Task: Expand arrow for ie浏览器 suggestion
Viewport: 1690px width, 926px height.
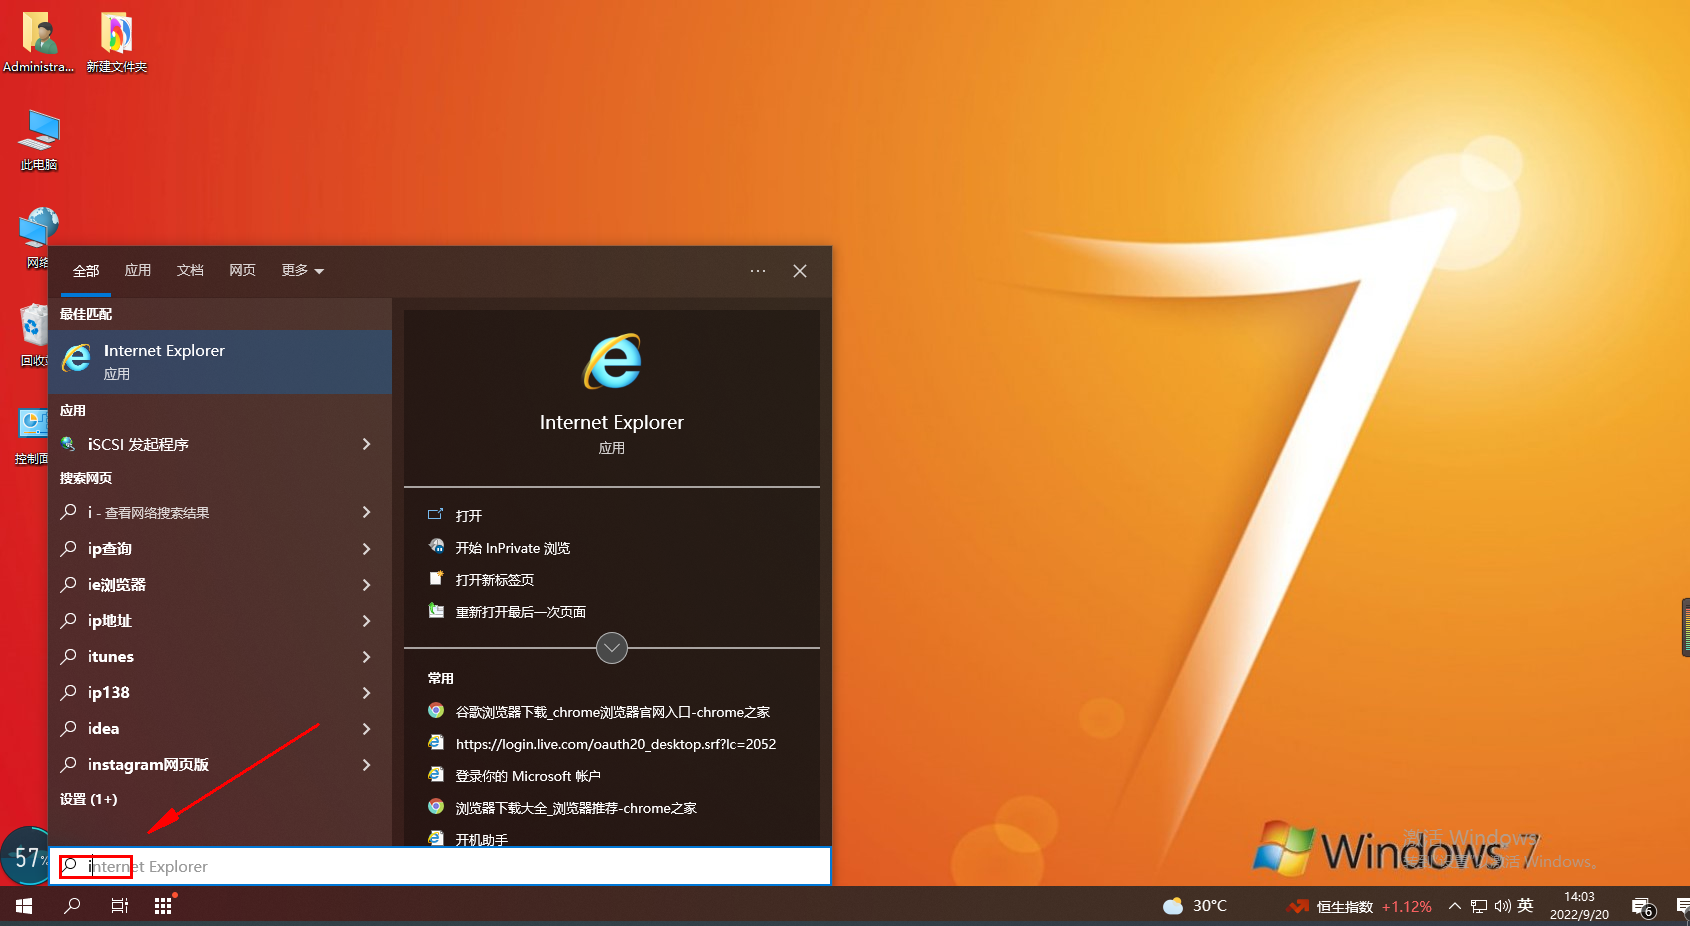Action: point(366,585)
